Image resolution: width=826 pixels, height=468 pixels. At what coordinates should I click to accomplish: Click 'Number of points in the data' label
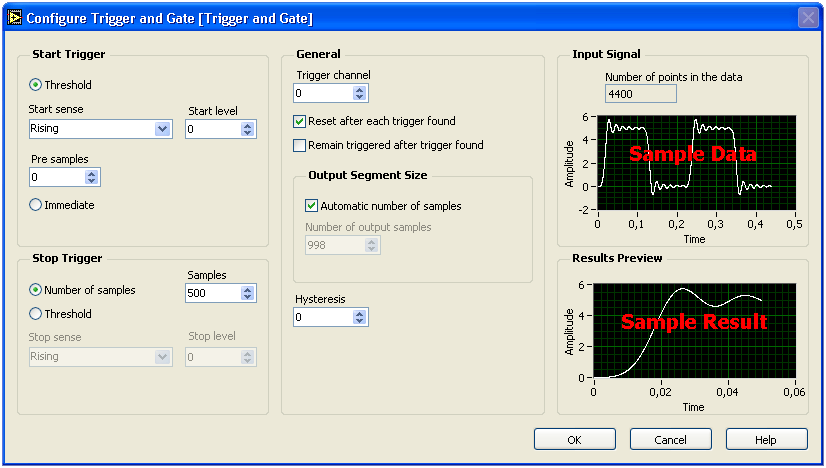click(x=674, y=77)
